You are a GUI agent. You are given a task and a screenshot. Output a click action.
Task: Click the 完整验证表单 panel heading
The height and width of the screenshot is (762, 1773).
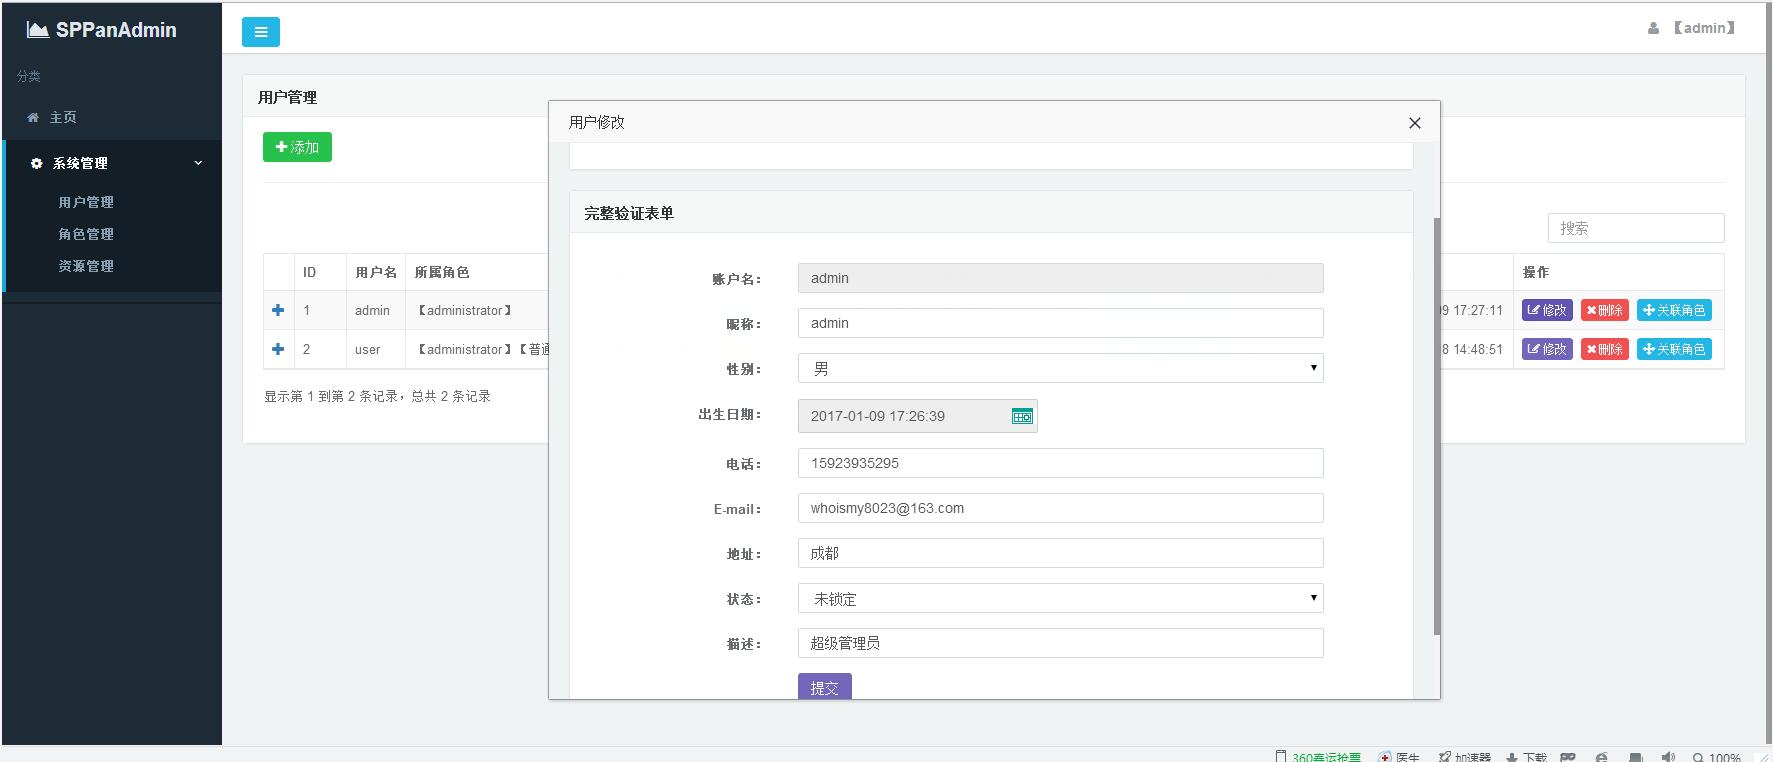tap(629, 213)
